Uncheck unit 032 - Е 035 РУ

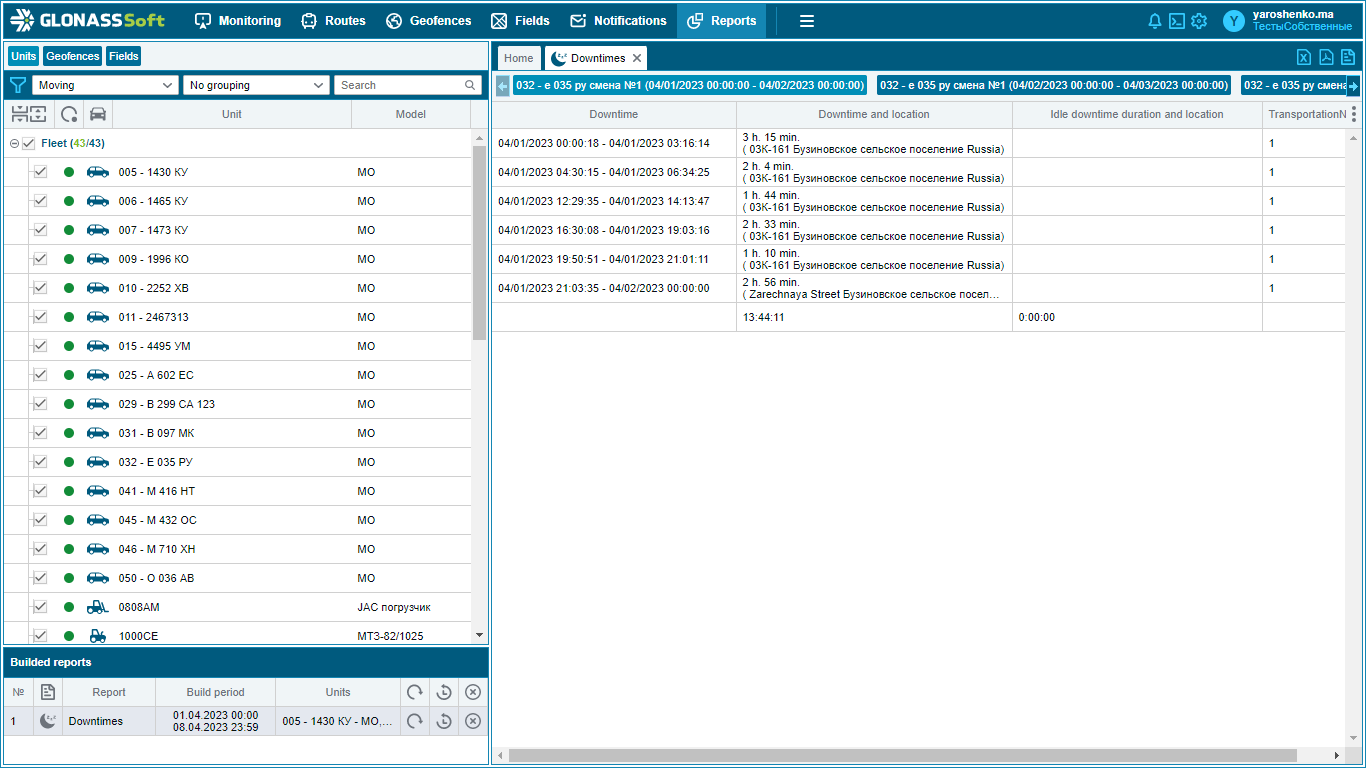point(40,462)
